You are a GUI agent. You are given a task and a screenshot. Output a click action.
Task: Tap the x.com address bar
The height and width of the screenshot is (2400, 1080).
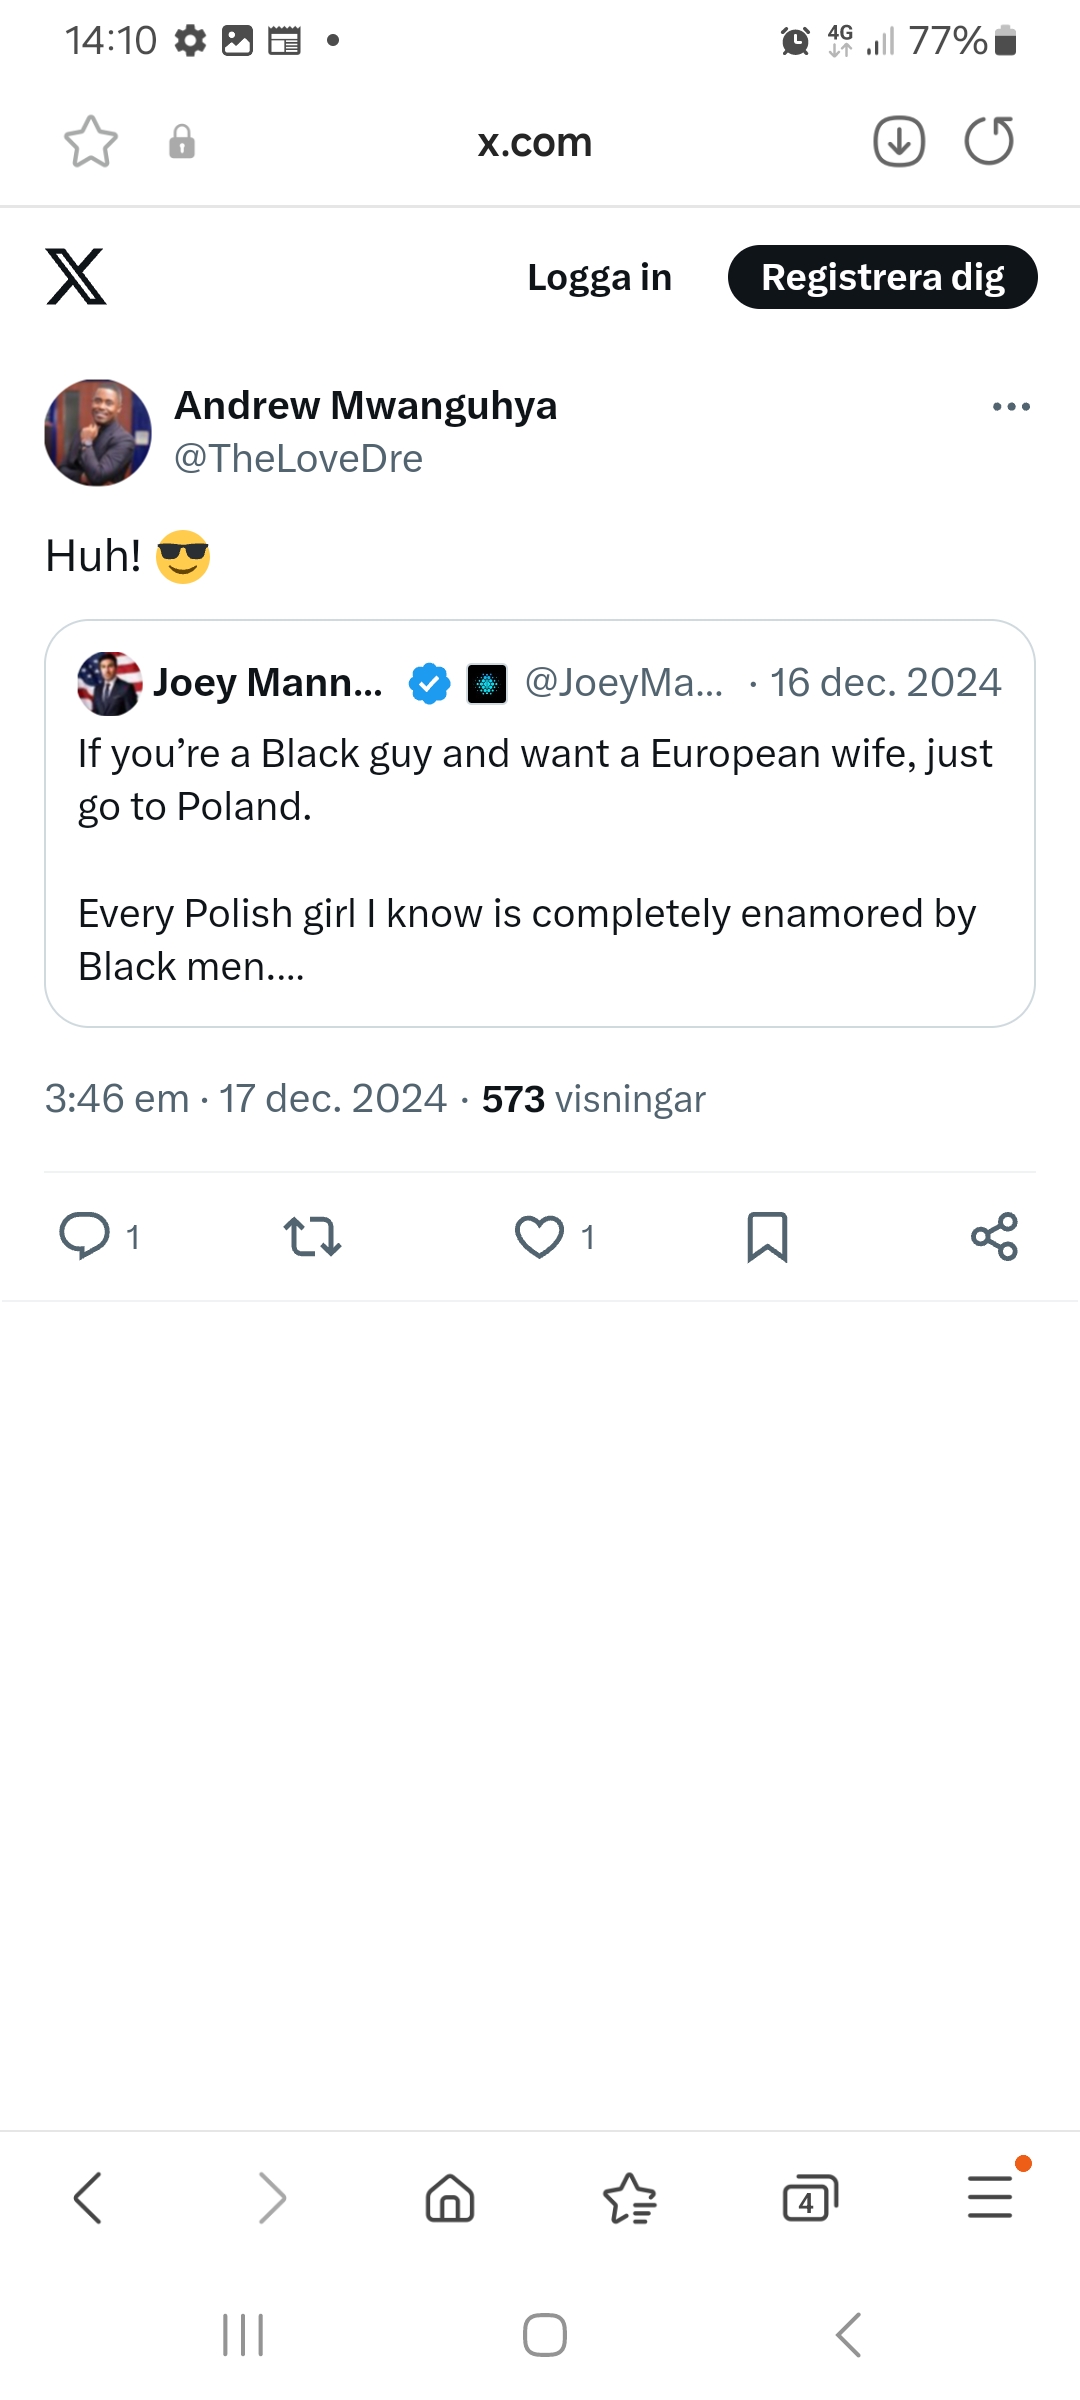click(x=535, y=142)
